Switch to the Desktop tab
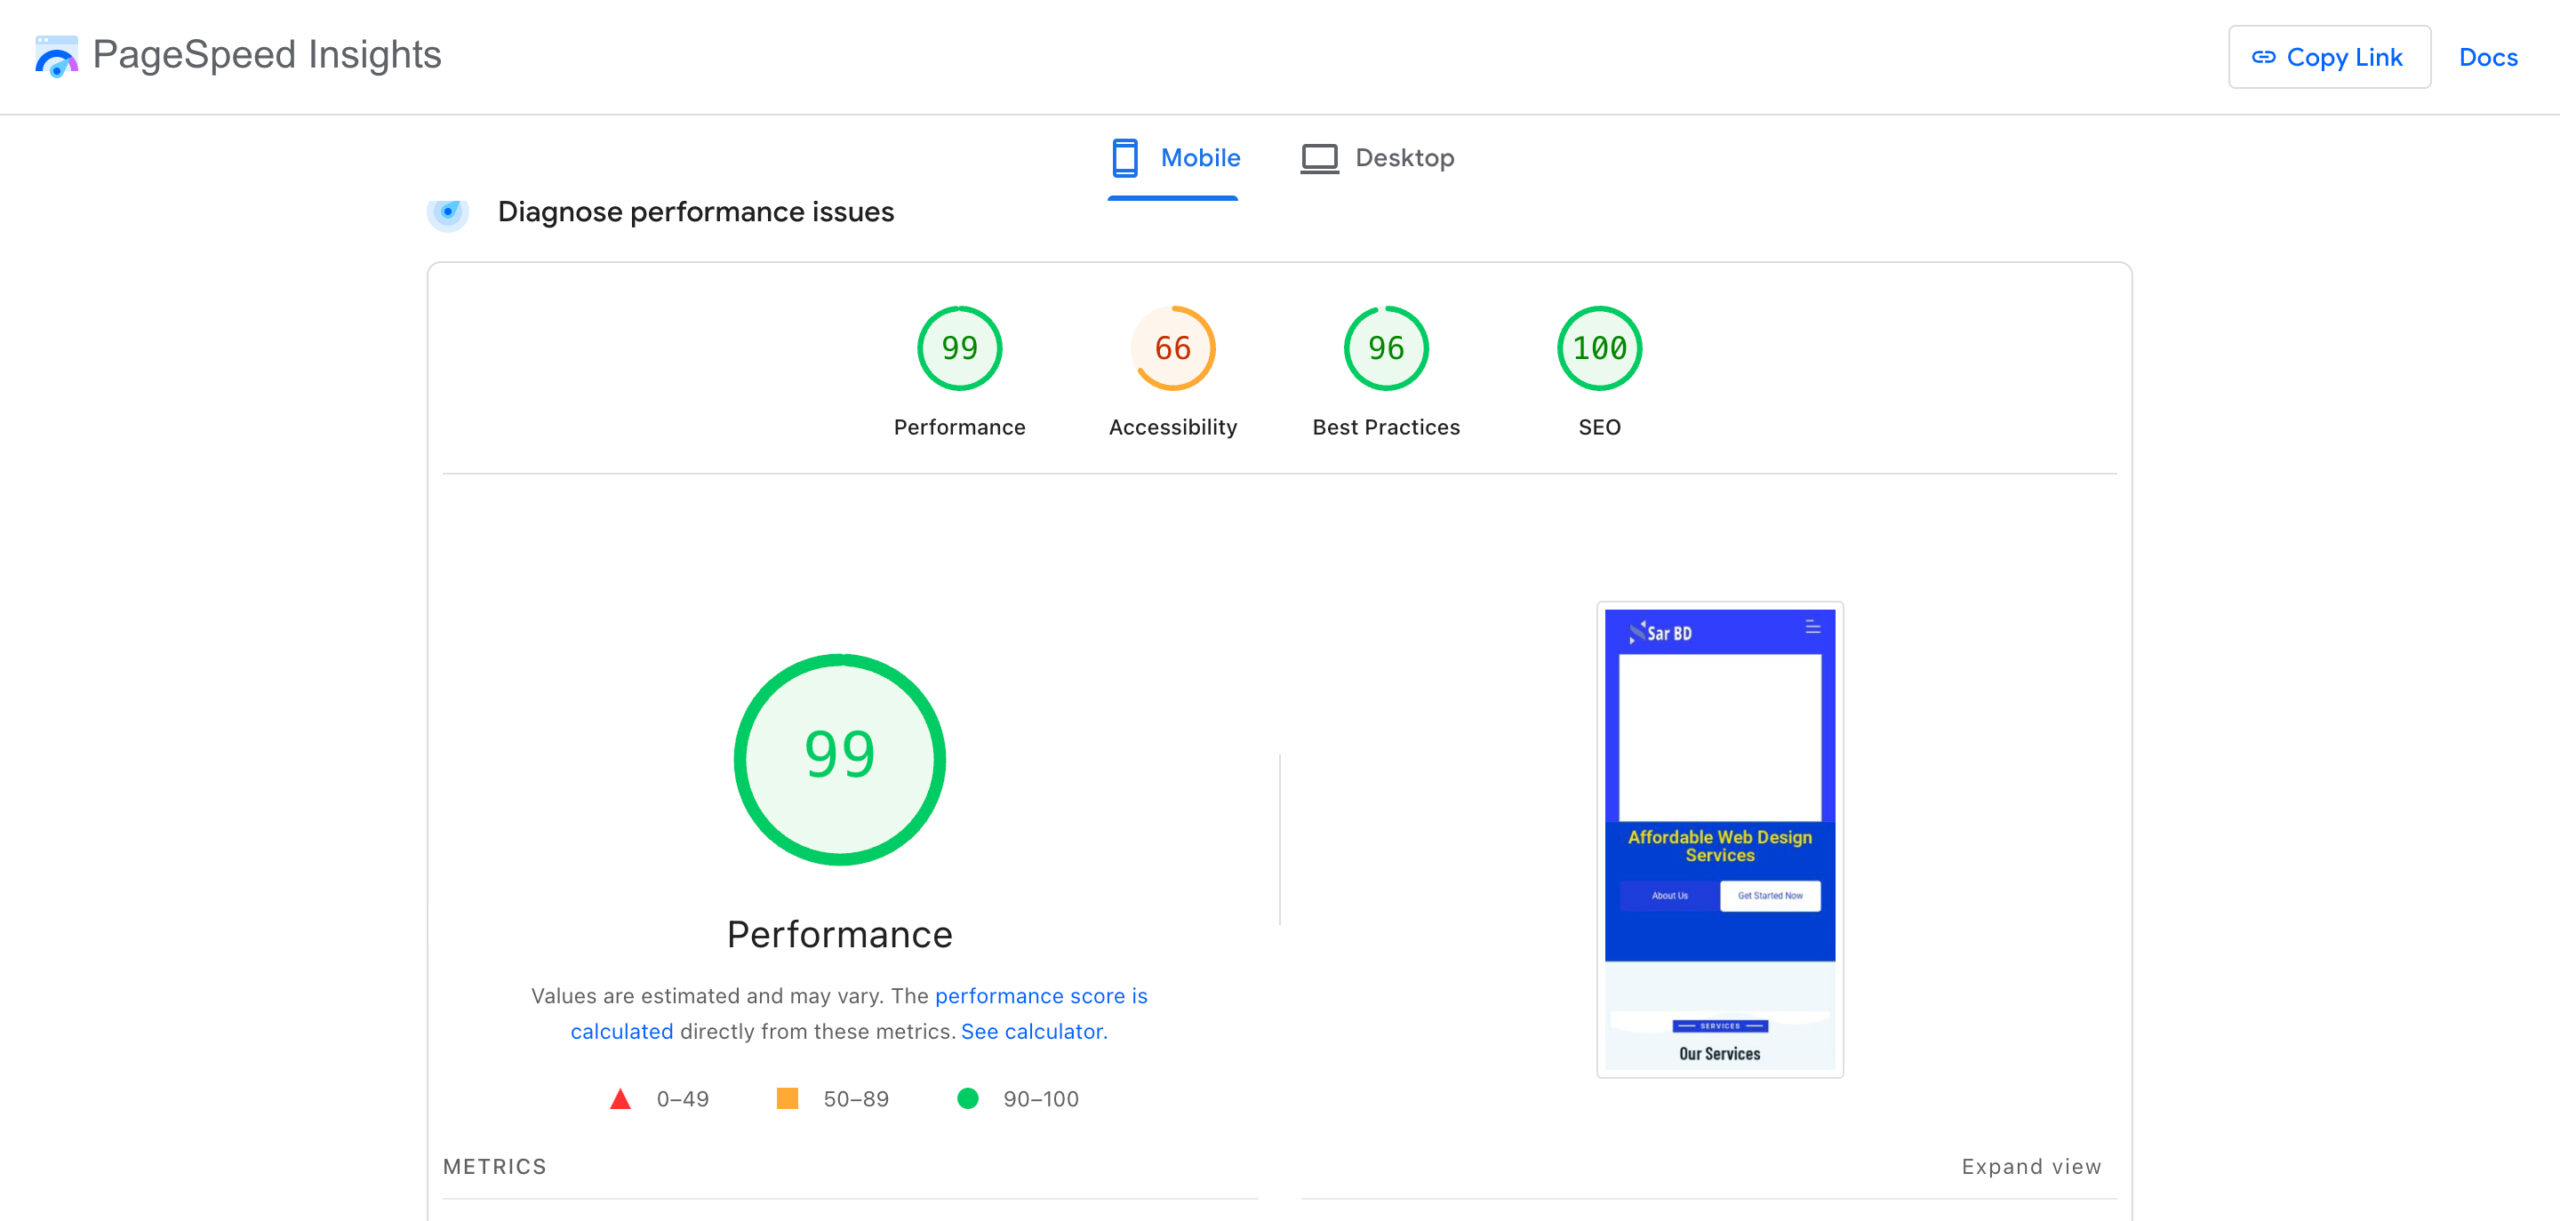This screenshot has width=2560, height=1221. click(x=1404, y=158)
